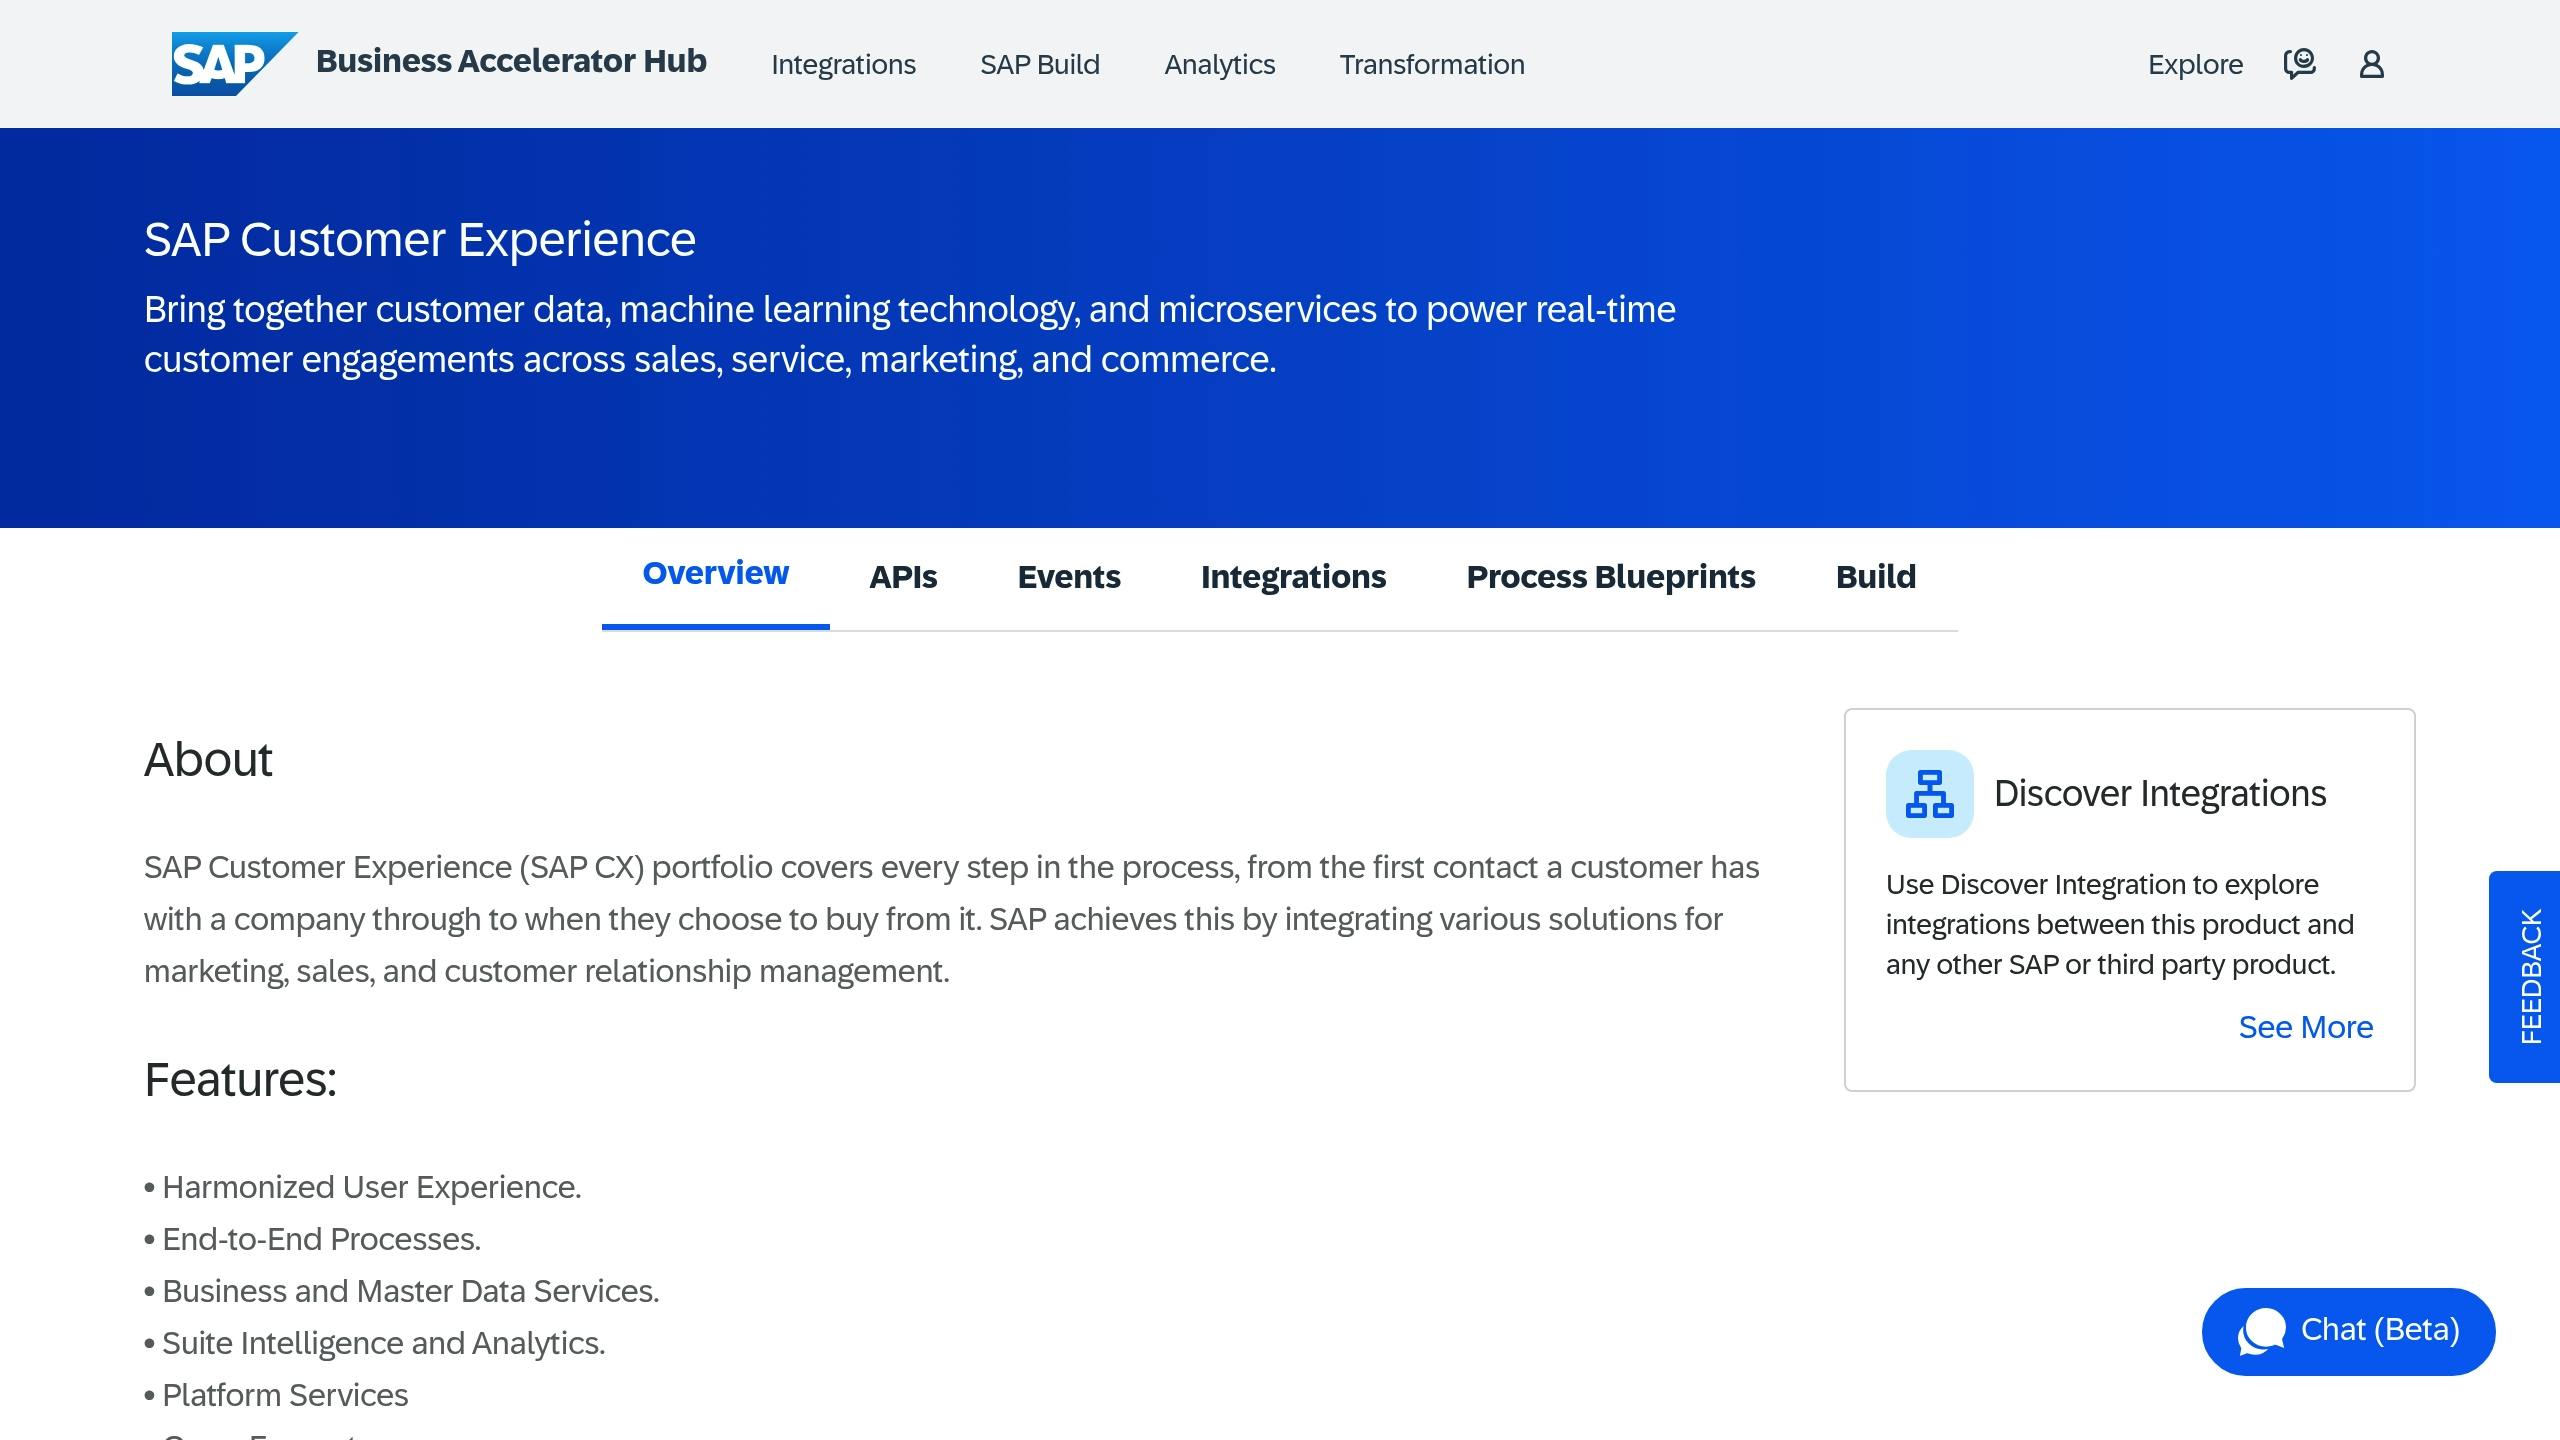The image size is (2560, 1440).
Task: Click the SAP logo
Action: coord(234,64)
